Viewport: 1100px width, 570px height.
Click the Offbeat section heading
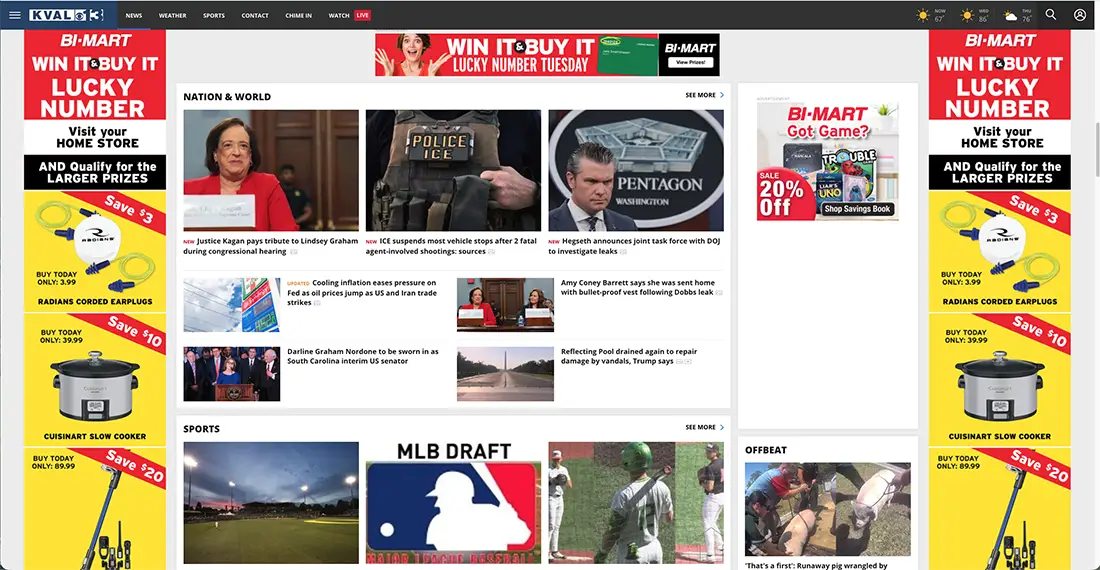766,450
